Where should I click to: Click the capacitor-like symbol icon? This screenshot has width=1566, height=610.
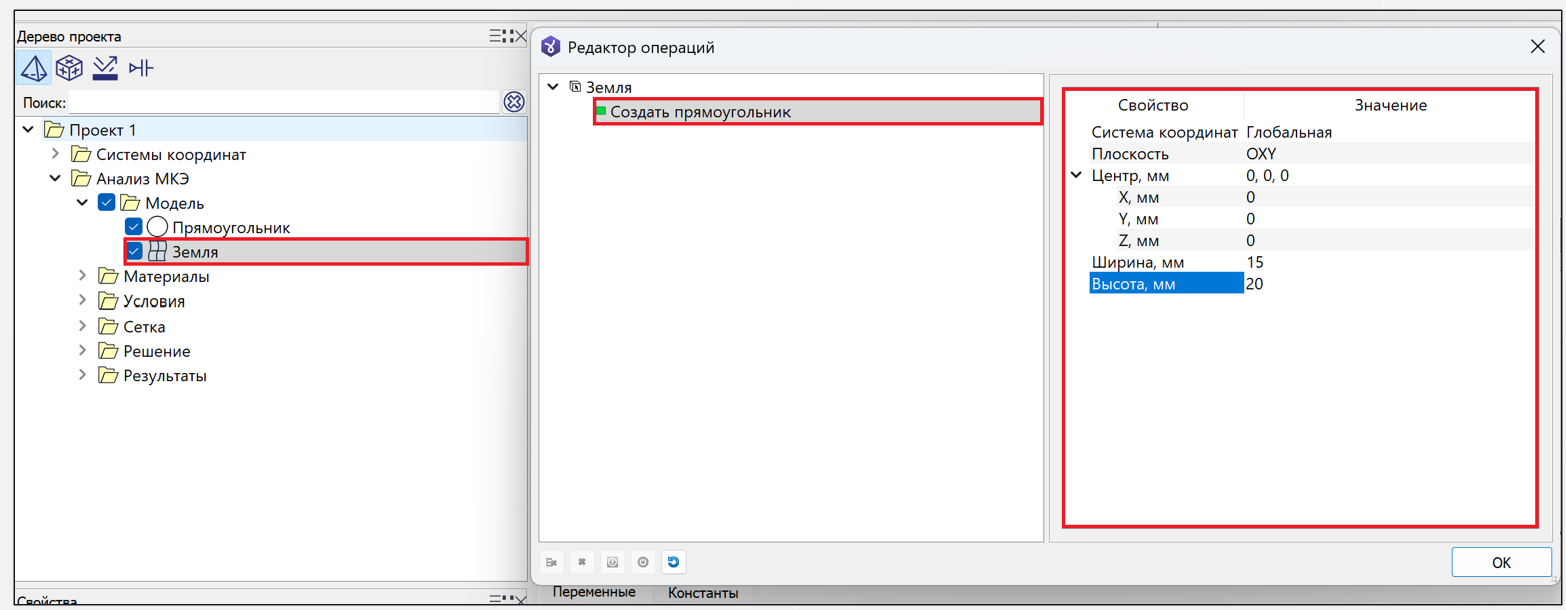[141, 68]
